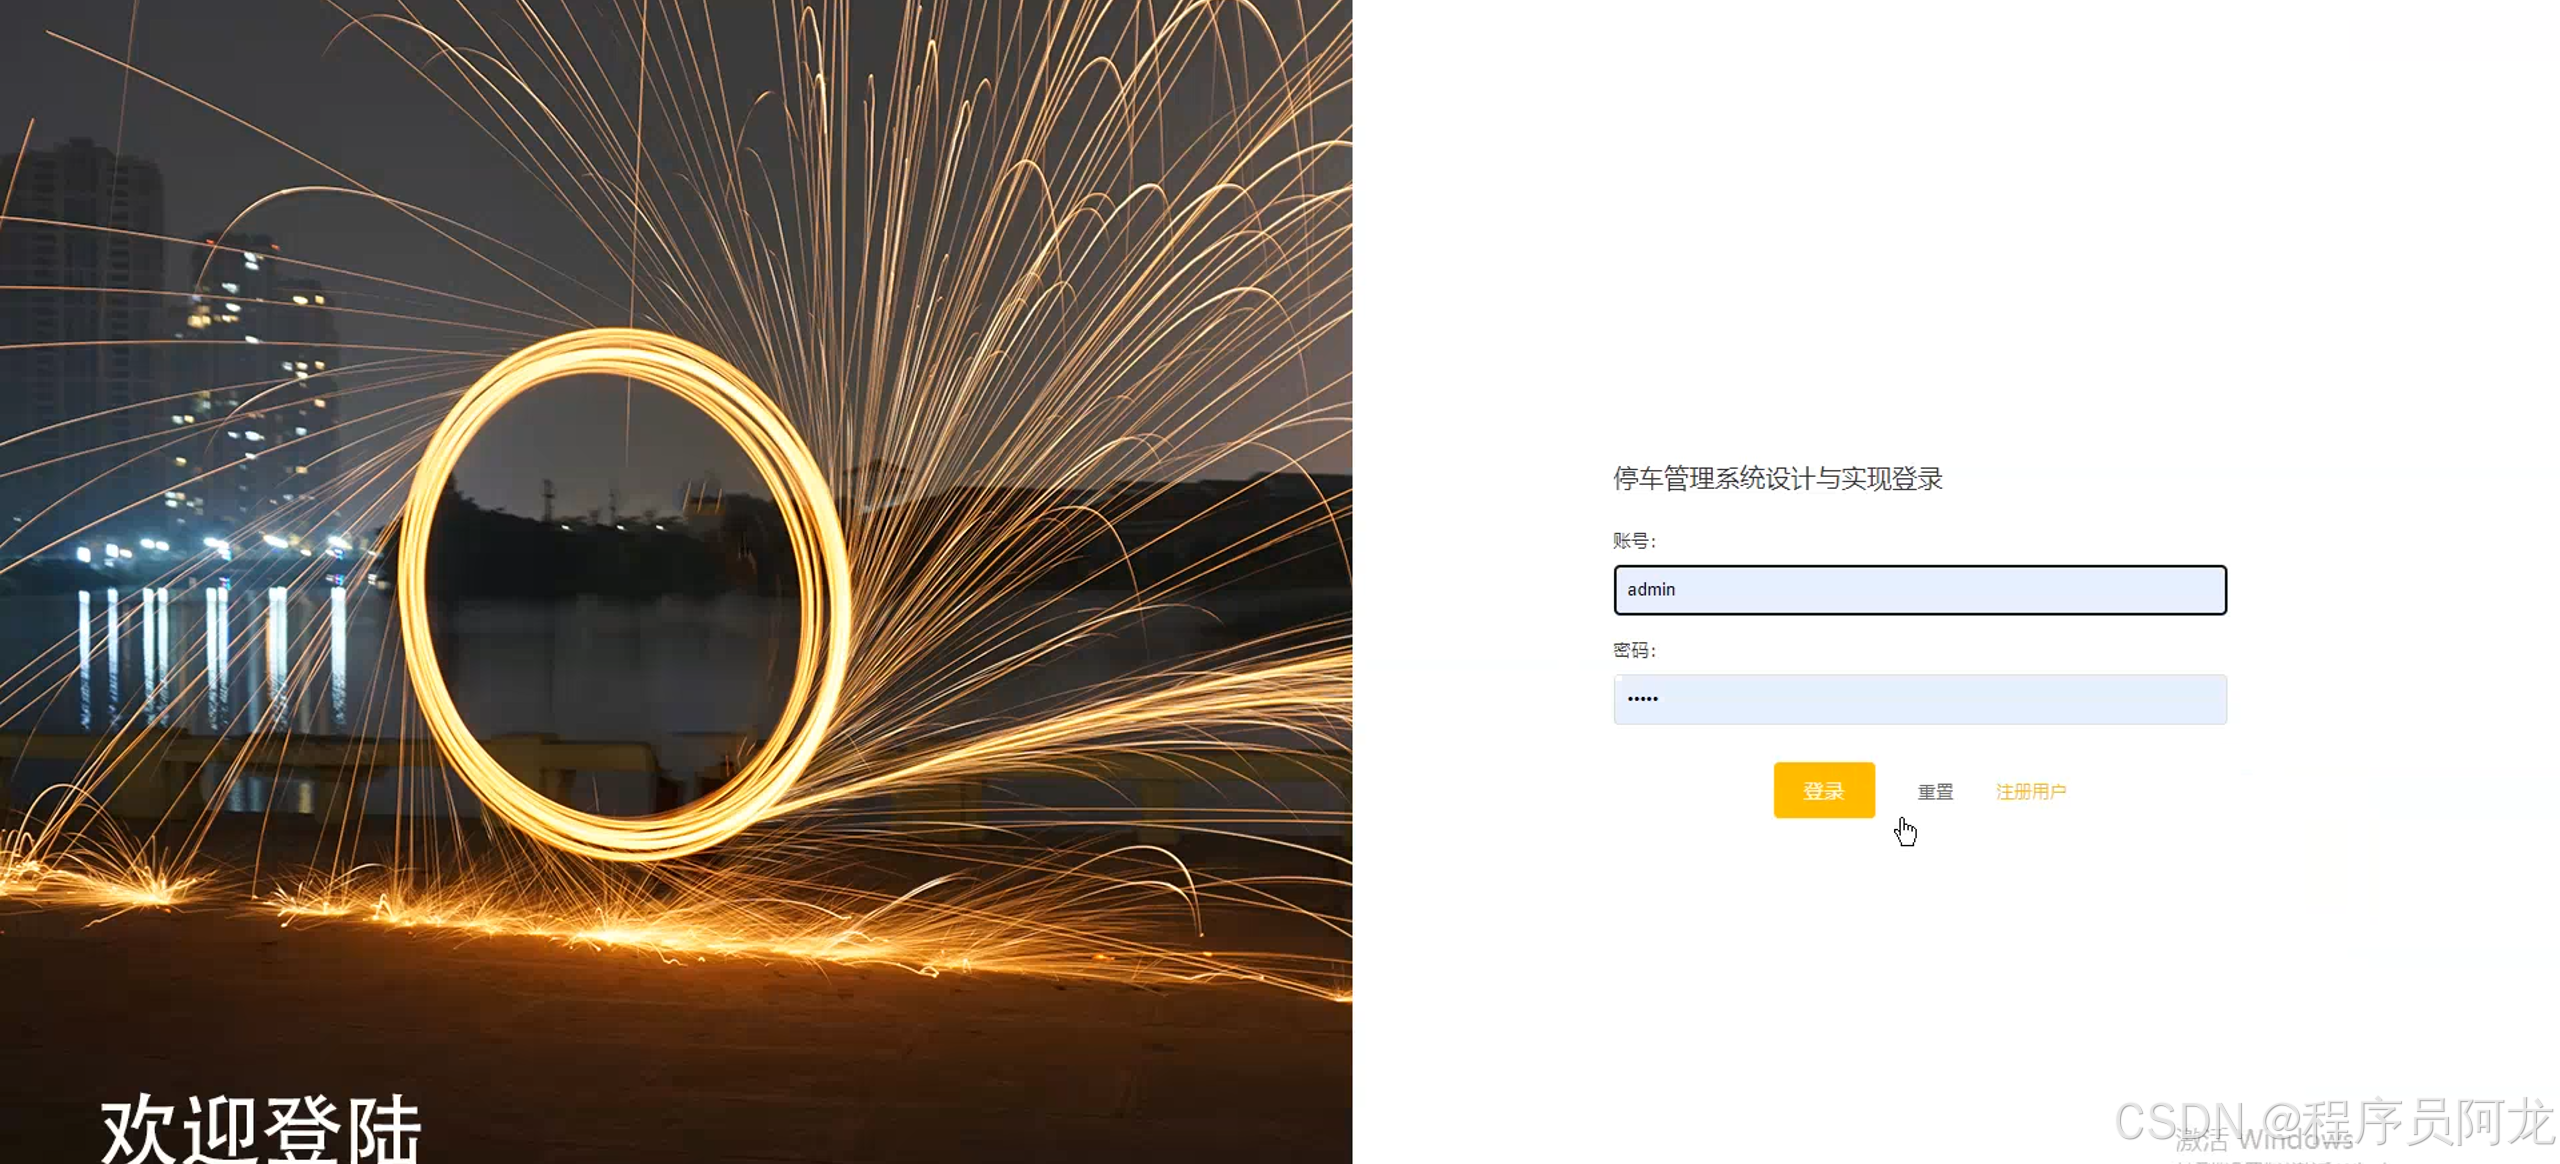Click the 账号: label text
This screenshot has width=2560, height=1164.
click(1635, 541)
